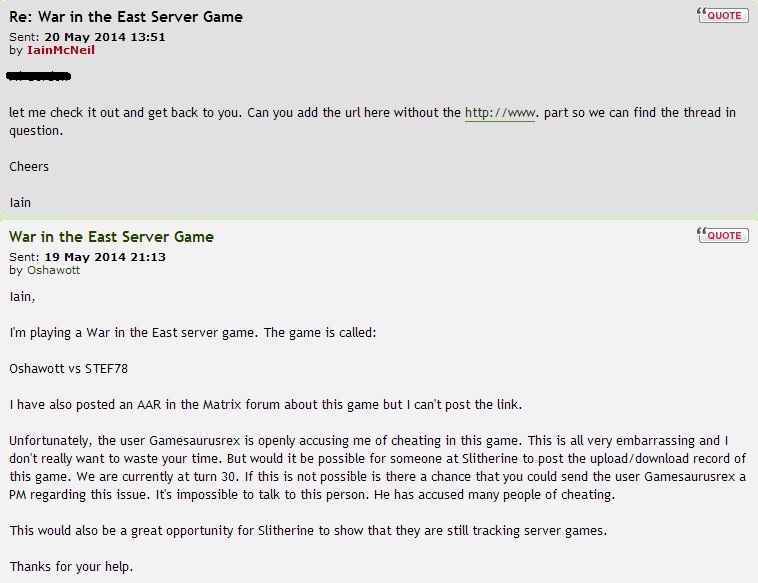Click the sentence about Slitherine tracking server games
This screenshot has height=583, width=758.
268,530
